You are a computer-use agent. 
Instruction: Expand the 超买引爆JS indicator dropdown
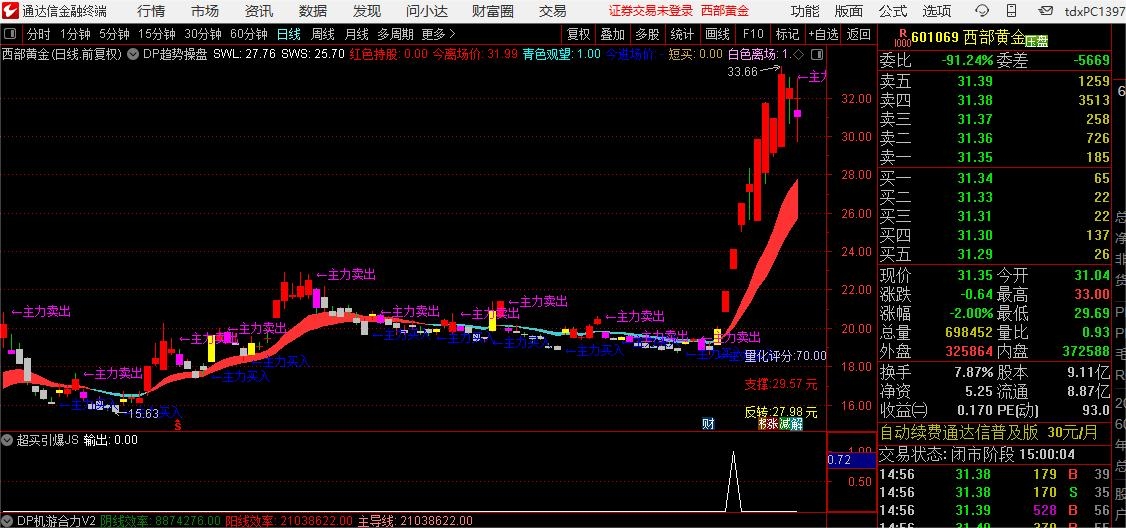point(8,440)
